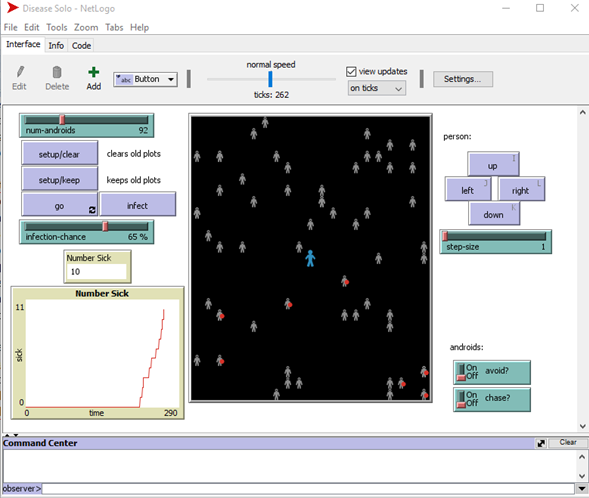Image resolution: width=589 pixels, height=498 pixels.
Task: Open the observer command history dropdown arrow
Action: 582,489
